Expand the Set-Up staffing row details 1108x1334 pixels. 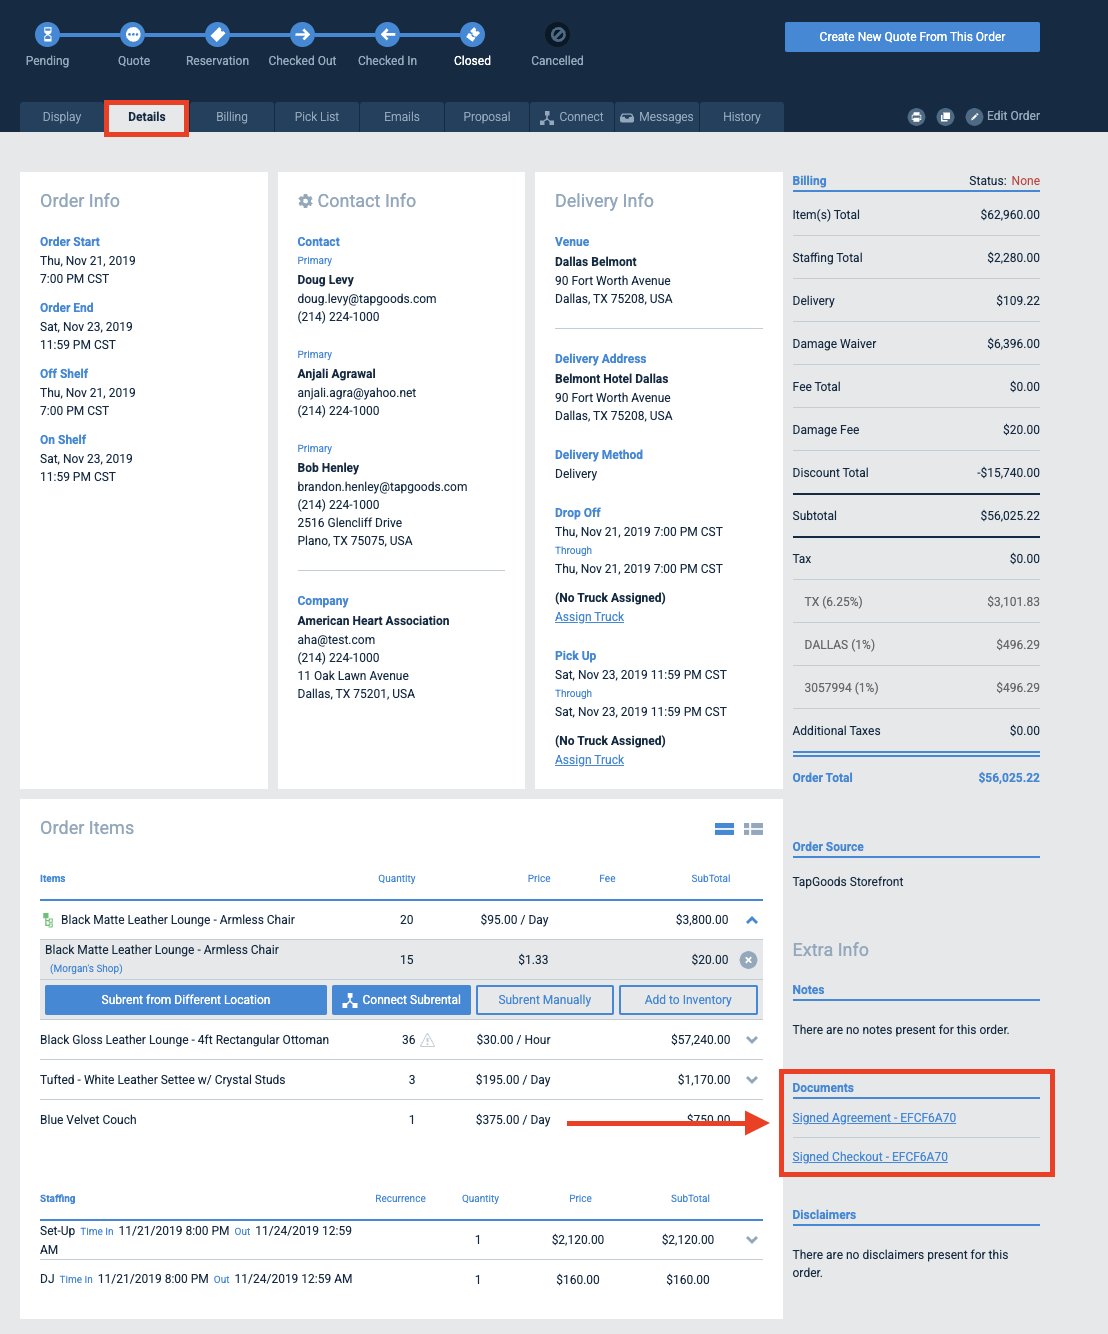[x=751, y=1239]
